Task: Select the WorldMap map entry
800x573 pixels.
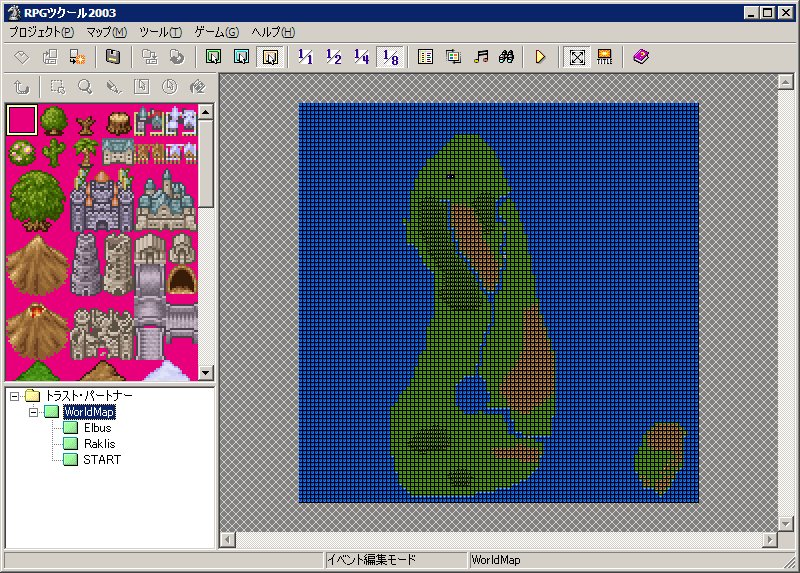Action: click(x=89, y=412)
